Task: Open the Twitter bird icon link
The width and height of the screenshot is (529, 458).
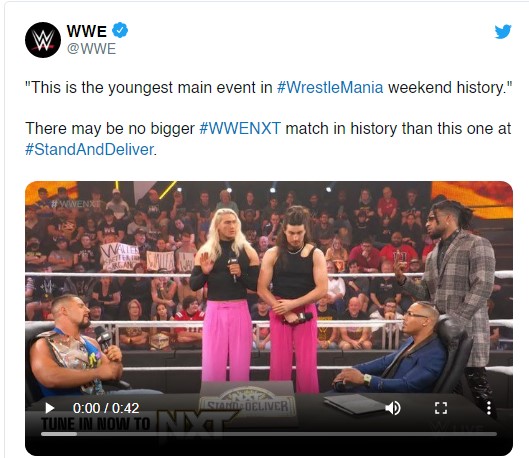Action: pyautogui.click(x=503, y=32)
